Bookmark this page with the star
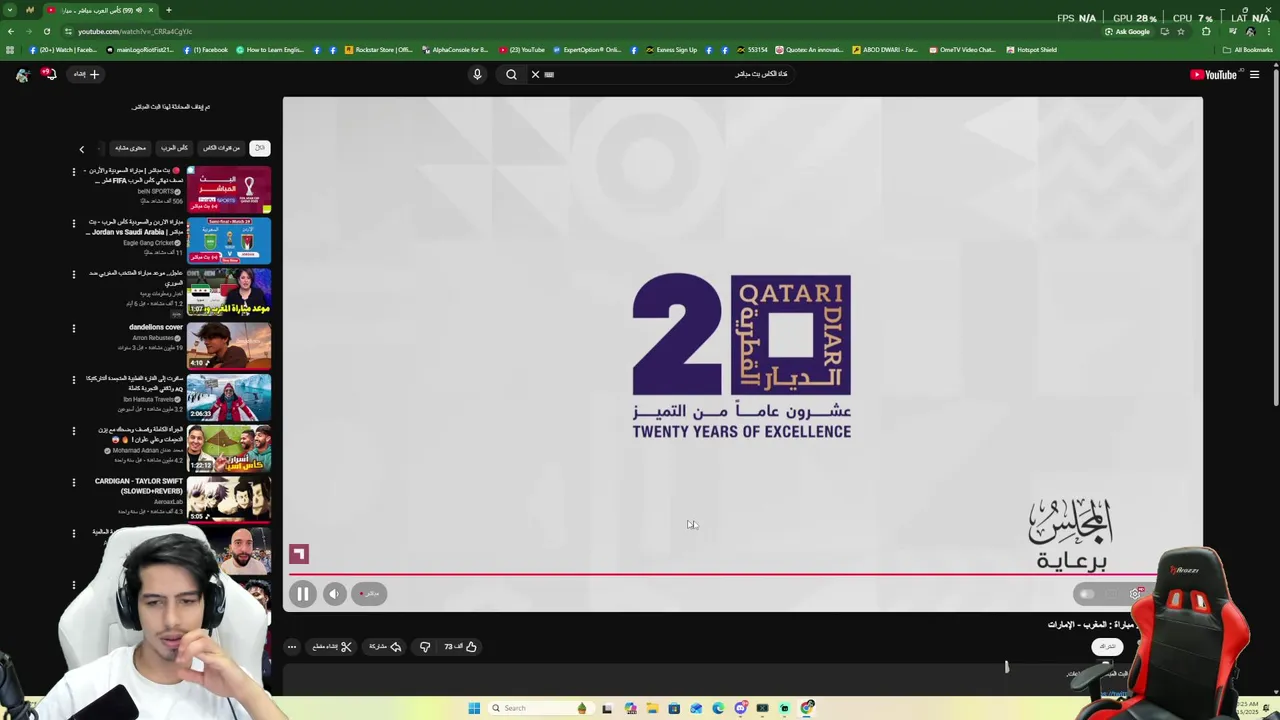Screen dimensions: 1280x720 tap(1181, 31)
